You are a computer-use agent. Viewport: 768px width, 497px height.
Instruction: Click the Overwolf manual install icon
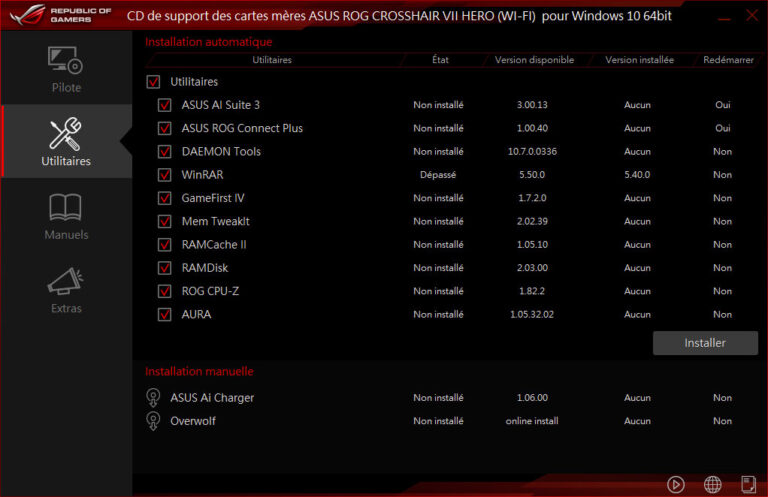pyautogui.click(x=153, y=421)
